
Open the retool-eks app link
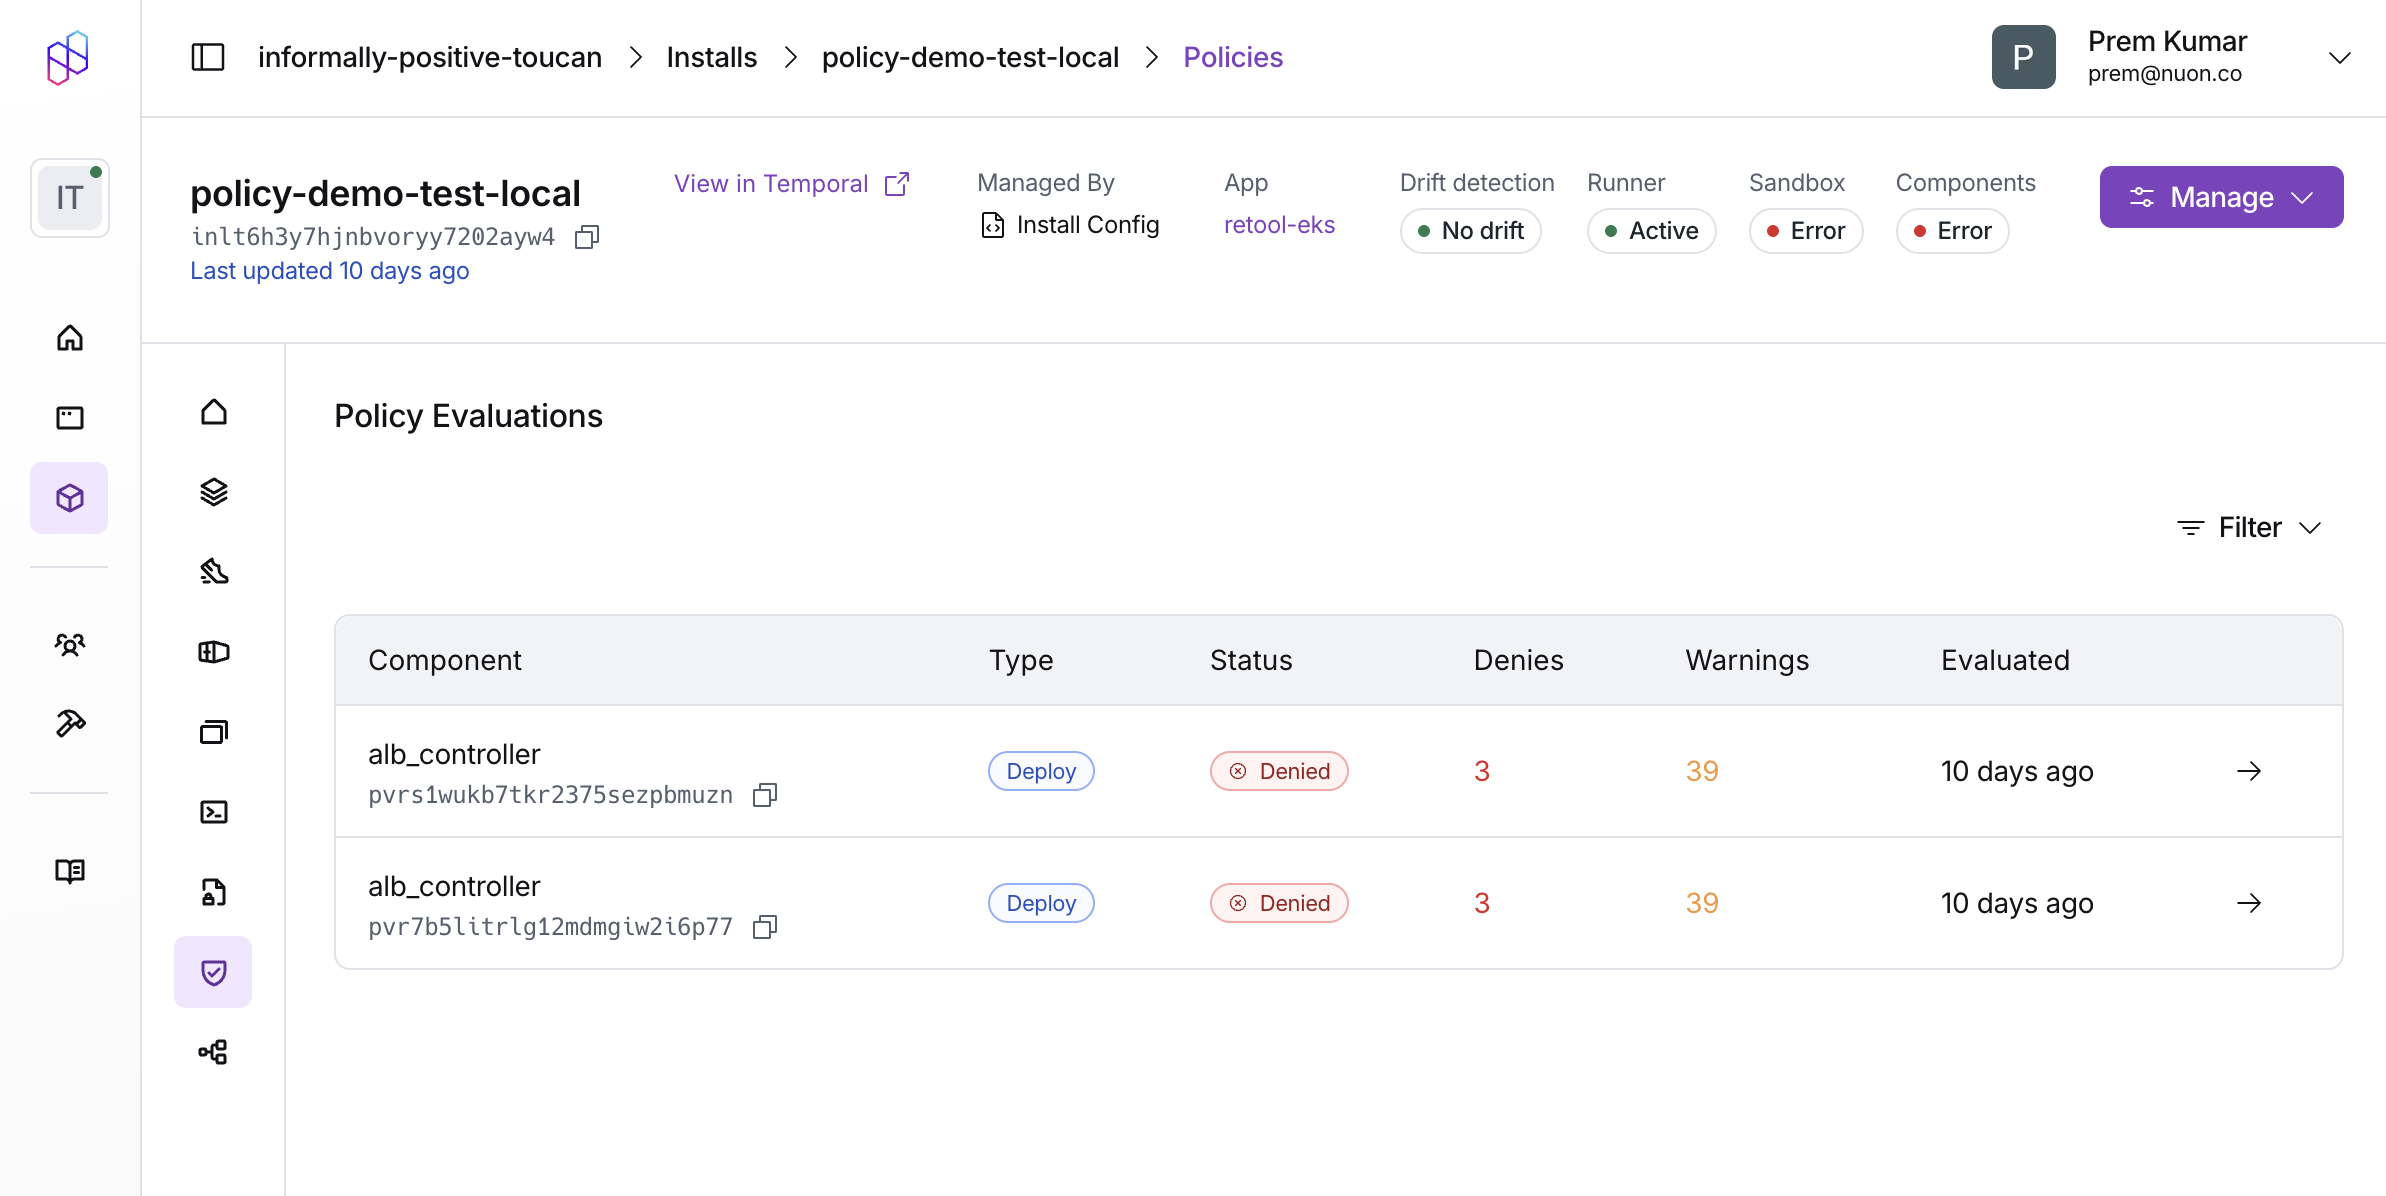[x=1279, y=225]
